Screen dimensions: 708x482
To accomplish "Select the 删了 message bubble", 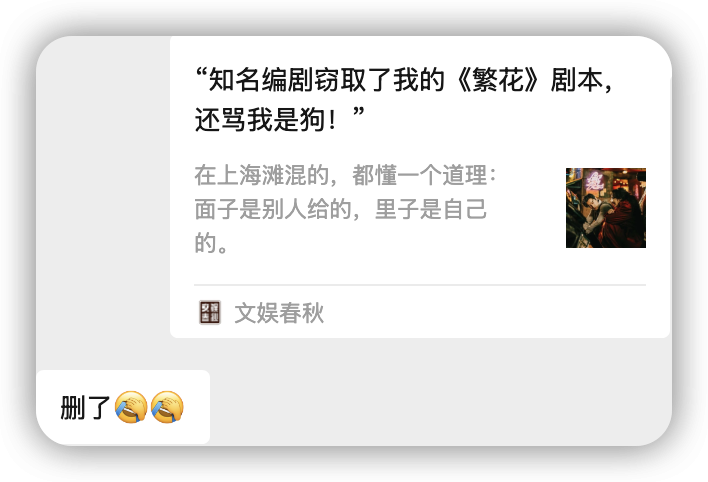I will pos(123,407).
